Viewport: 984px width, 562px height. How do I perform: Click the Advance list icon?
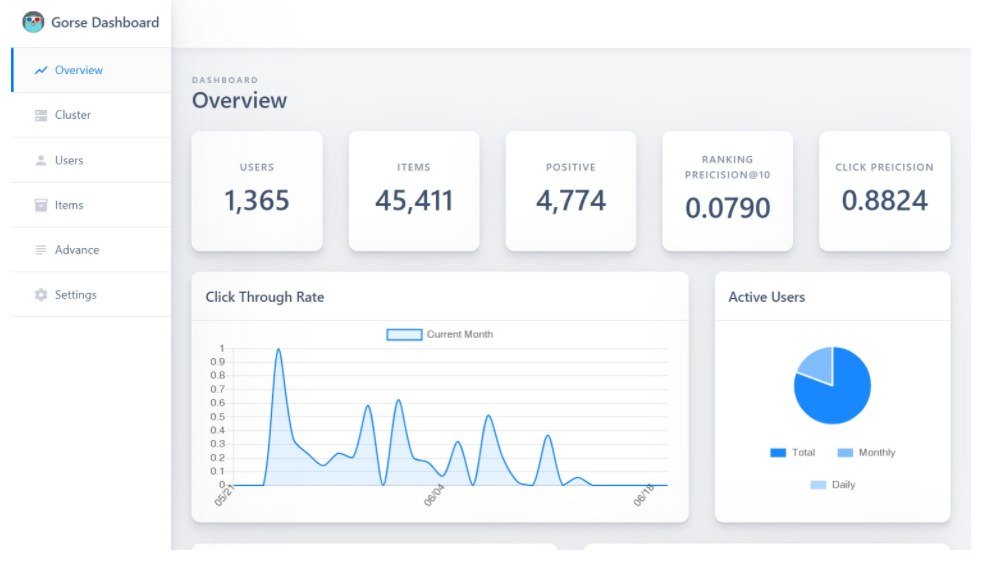coord(41,250)
